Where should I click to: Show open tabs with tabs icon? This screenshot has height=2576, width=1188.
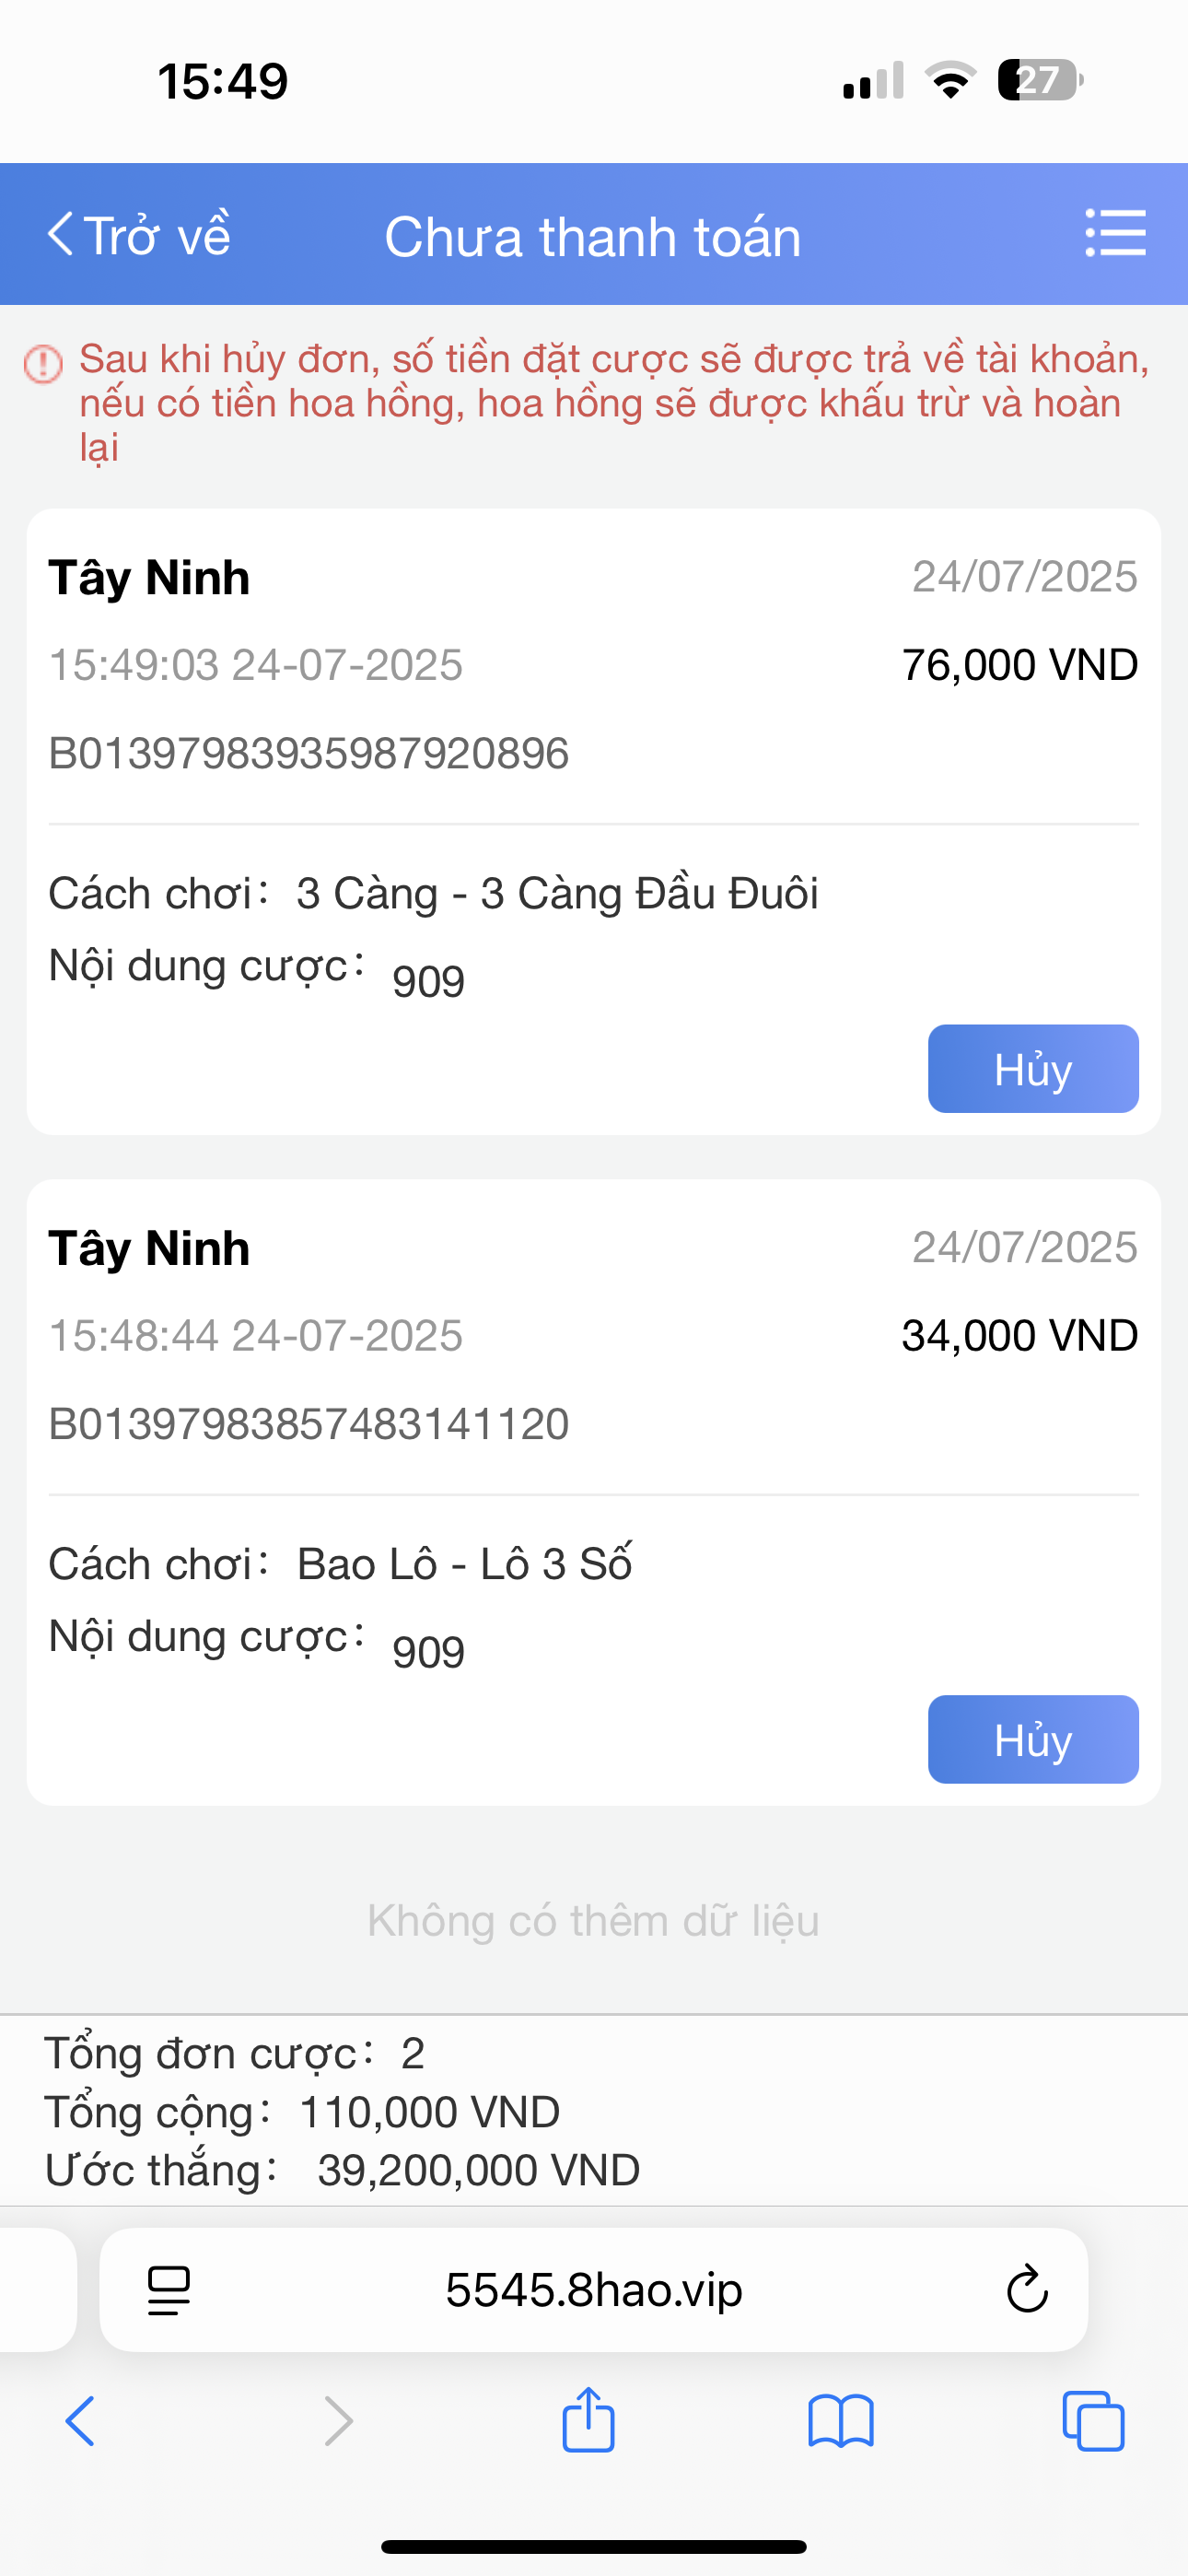[x=1093, y=2421]
